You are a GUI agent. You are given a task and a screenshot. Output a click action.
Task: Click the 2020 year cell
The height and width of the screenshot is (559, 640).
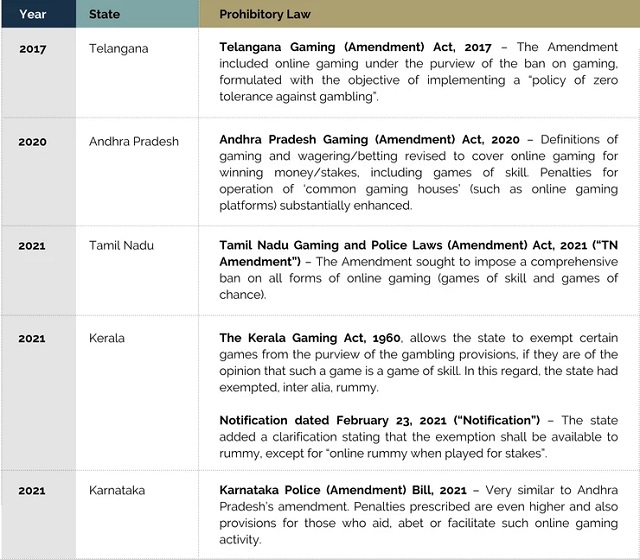coord(32,141)
